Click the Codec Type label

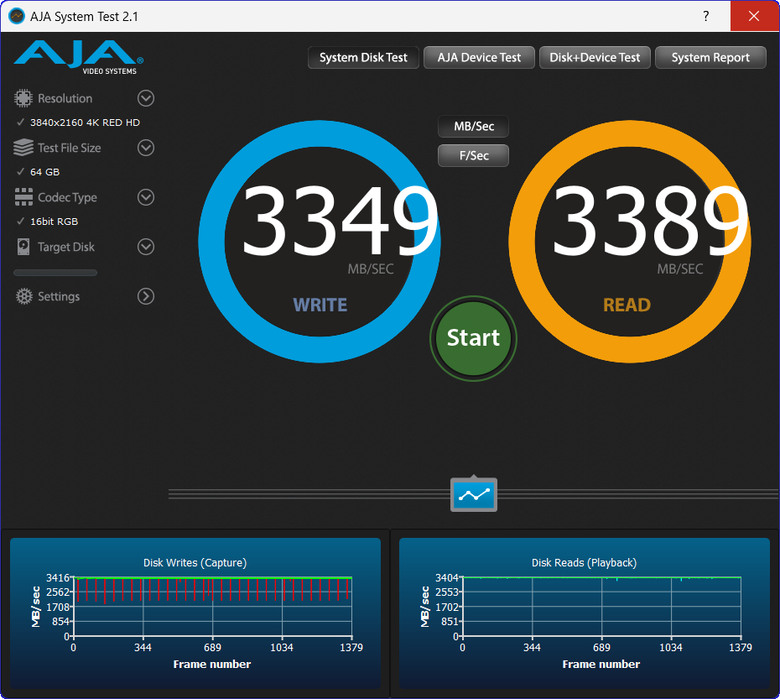[68, 198]
